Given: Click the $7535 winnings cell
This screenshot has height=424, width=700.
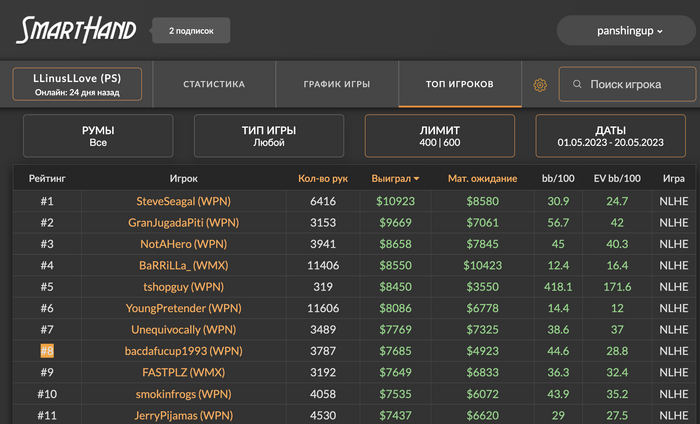Looking at the screenshot, I should 396,394.
